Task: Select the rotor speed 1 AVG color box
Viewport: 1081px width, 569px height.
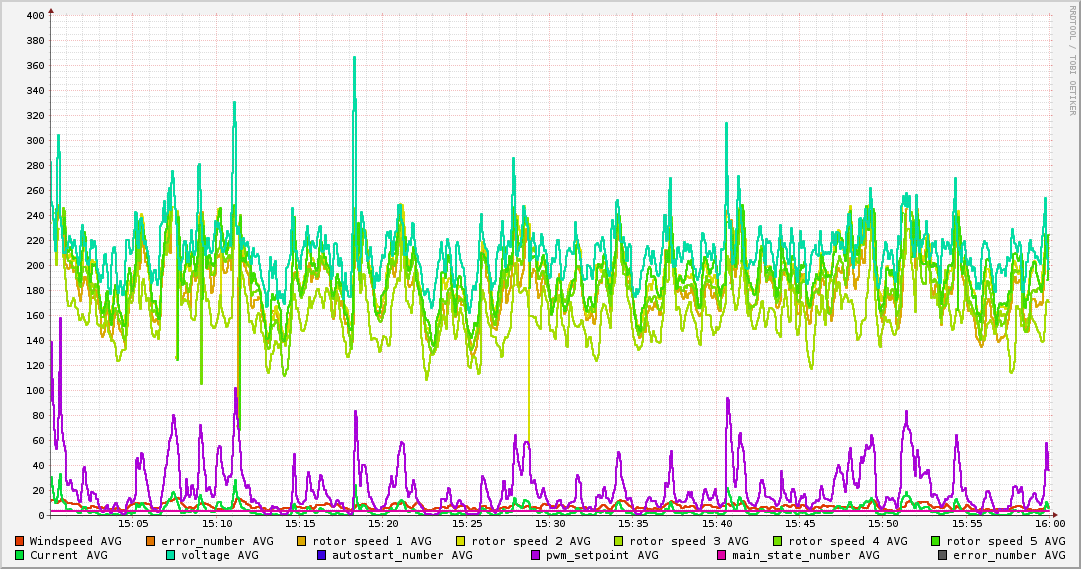Action: (x=301, y=541)
